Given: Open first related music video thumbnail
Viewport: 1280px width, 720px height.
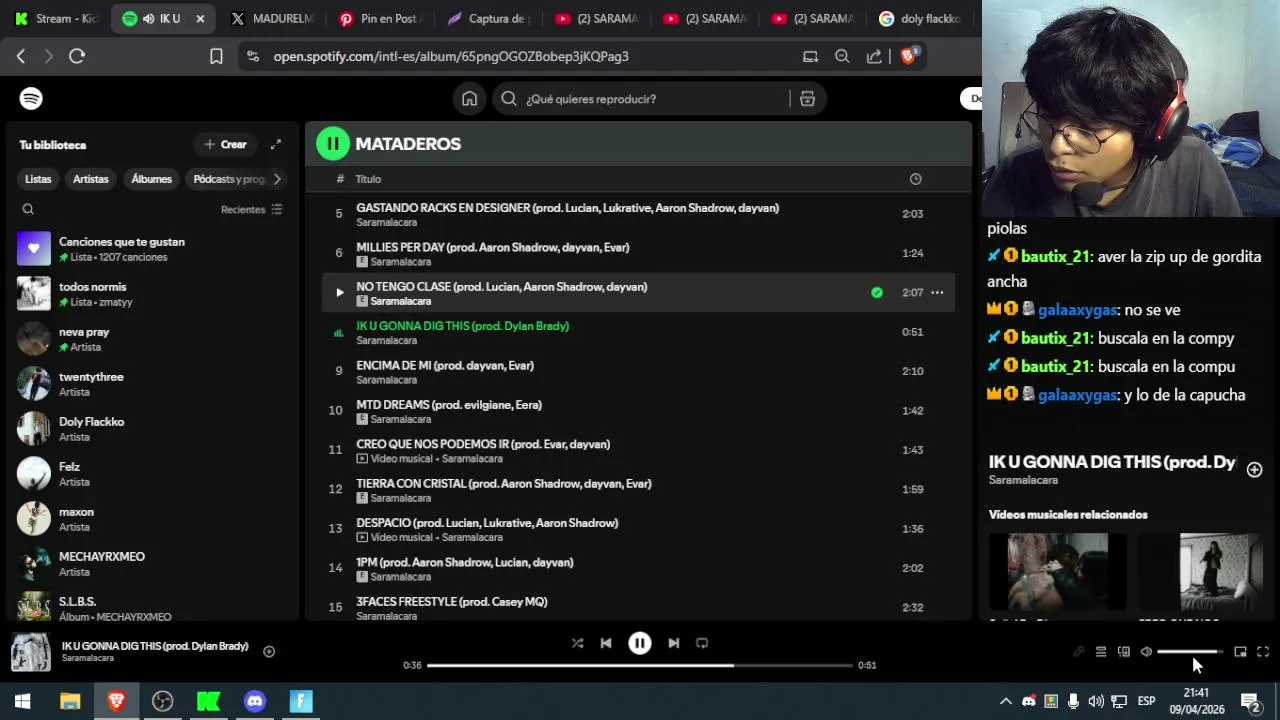Looking at the screenshot, I should (x=1058, y=571).
